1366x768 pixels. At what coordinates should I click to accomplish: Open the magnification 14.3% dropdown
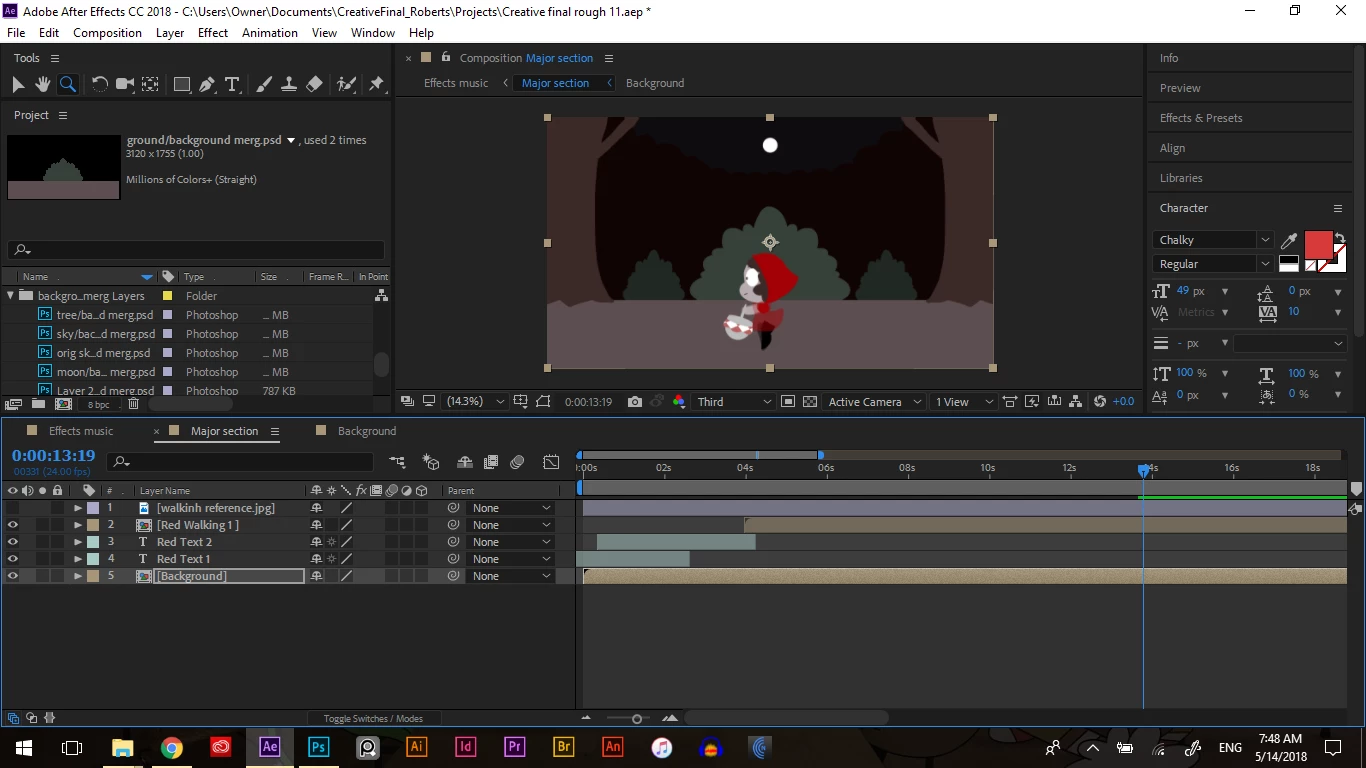(x=474, y=402)
